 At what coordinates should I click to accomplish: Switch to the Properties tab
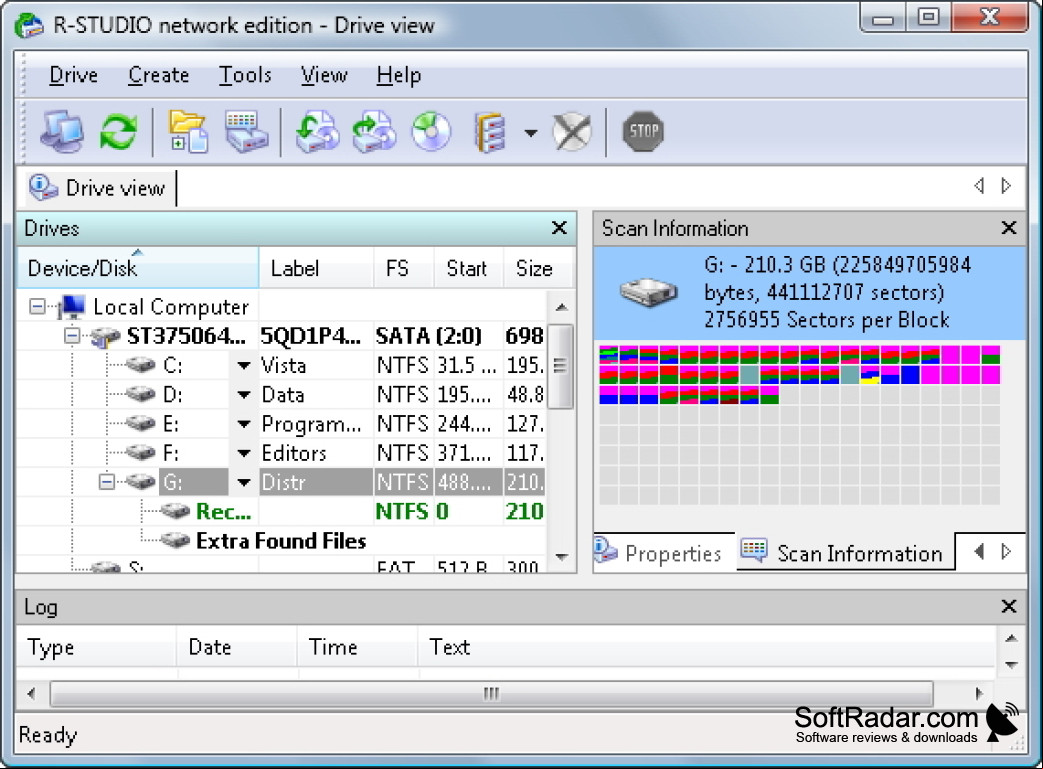coord(665,552)
